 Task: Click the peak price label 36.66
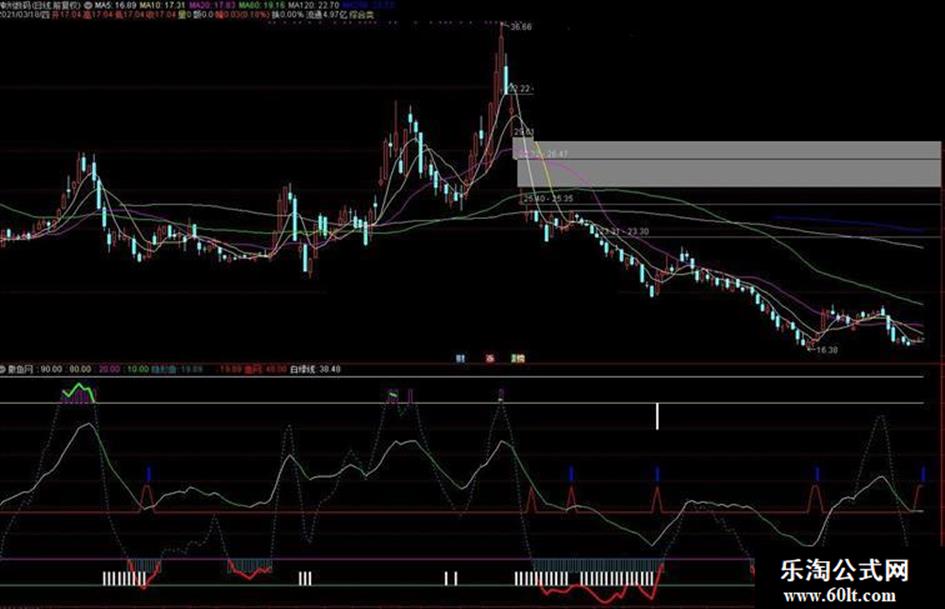[521, 27]
